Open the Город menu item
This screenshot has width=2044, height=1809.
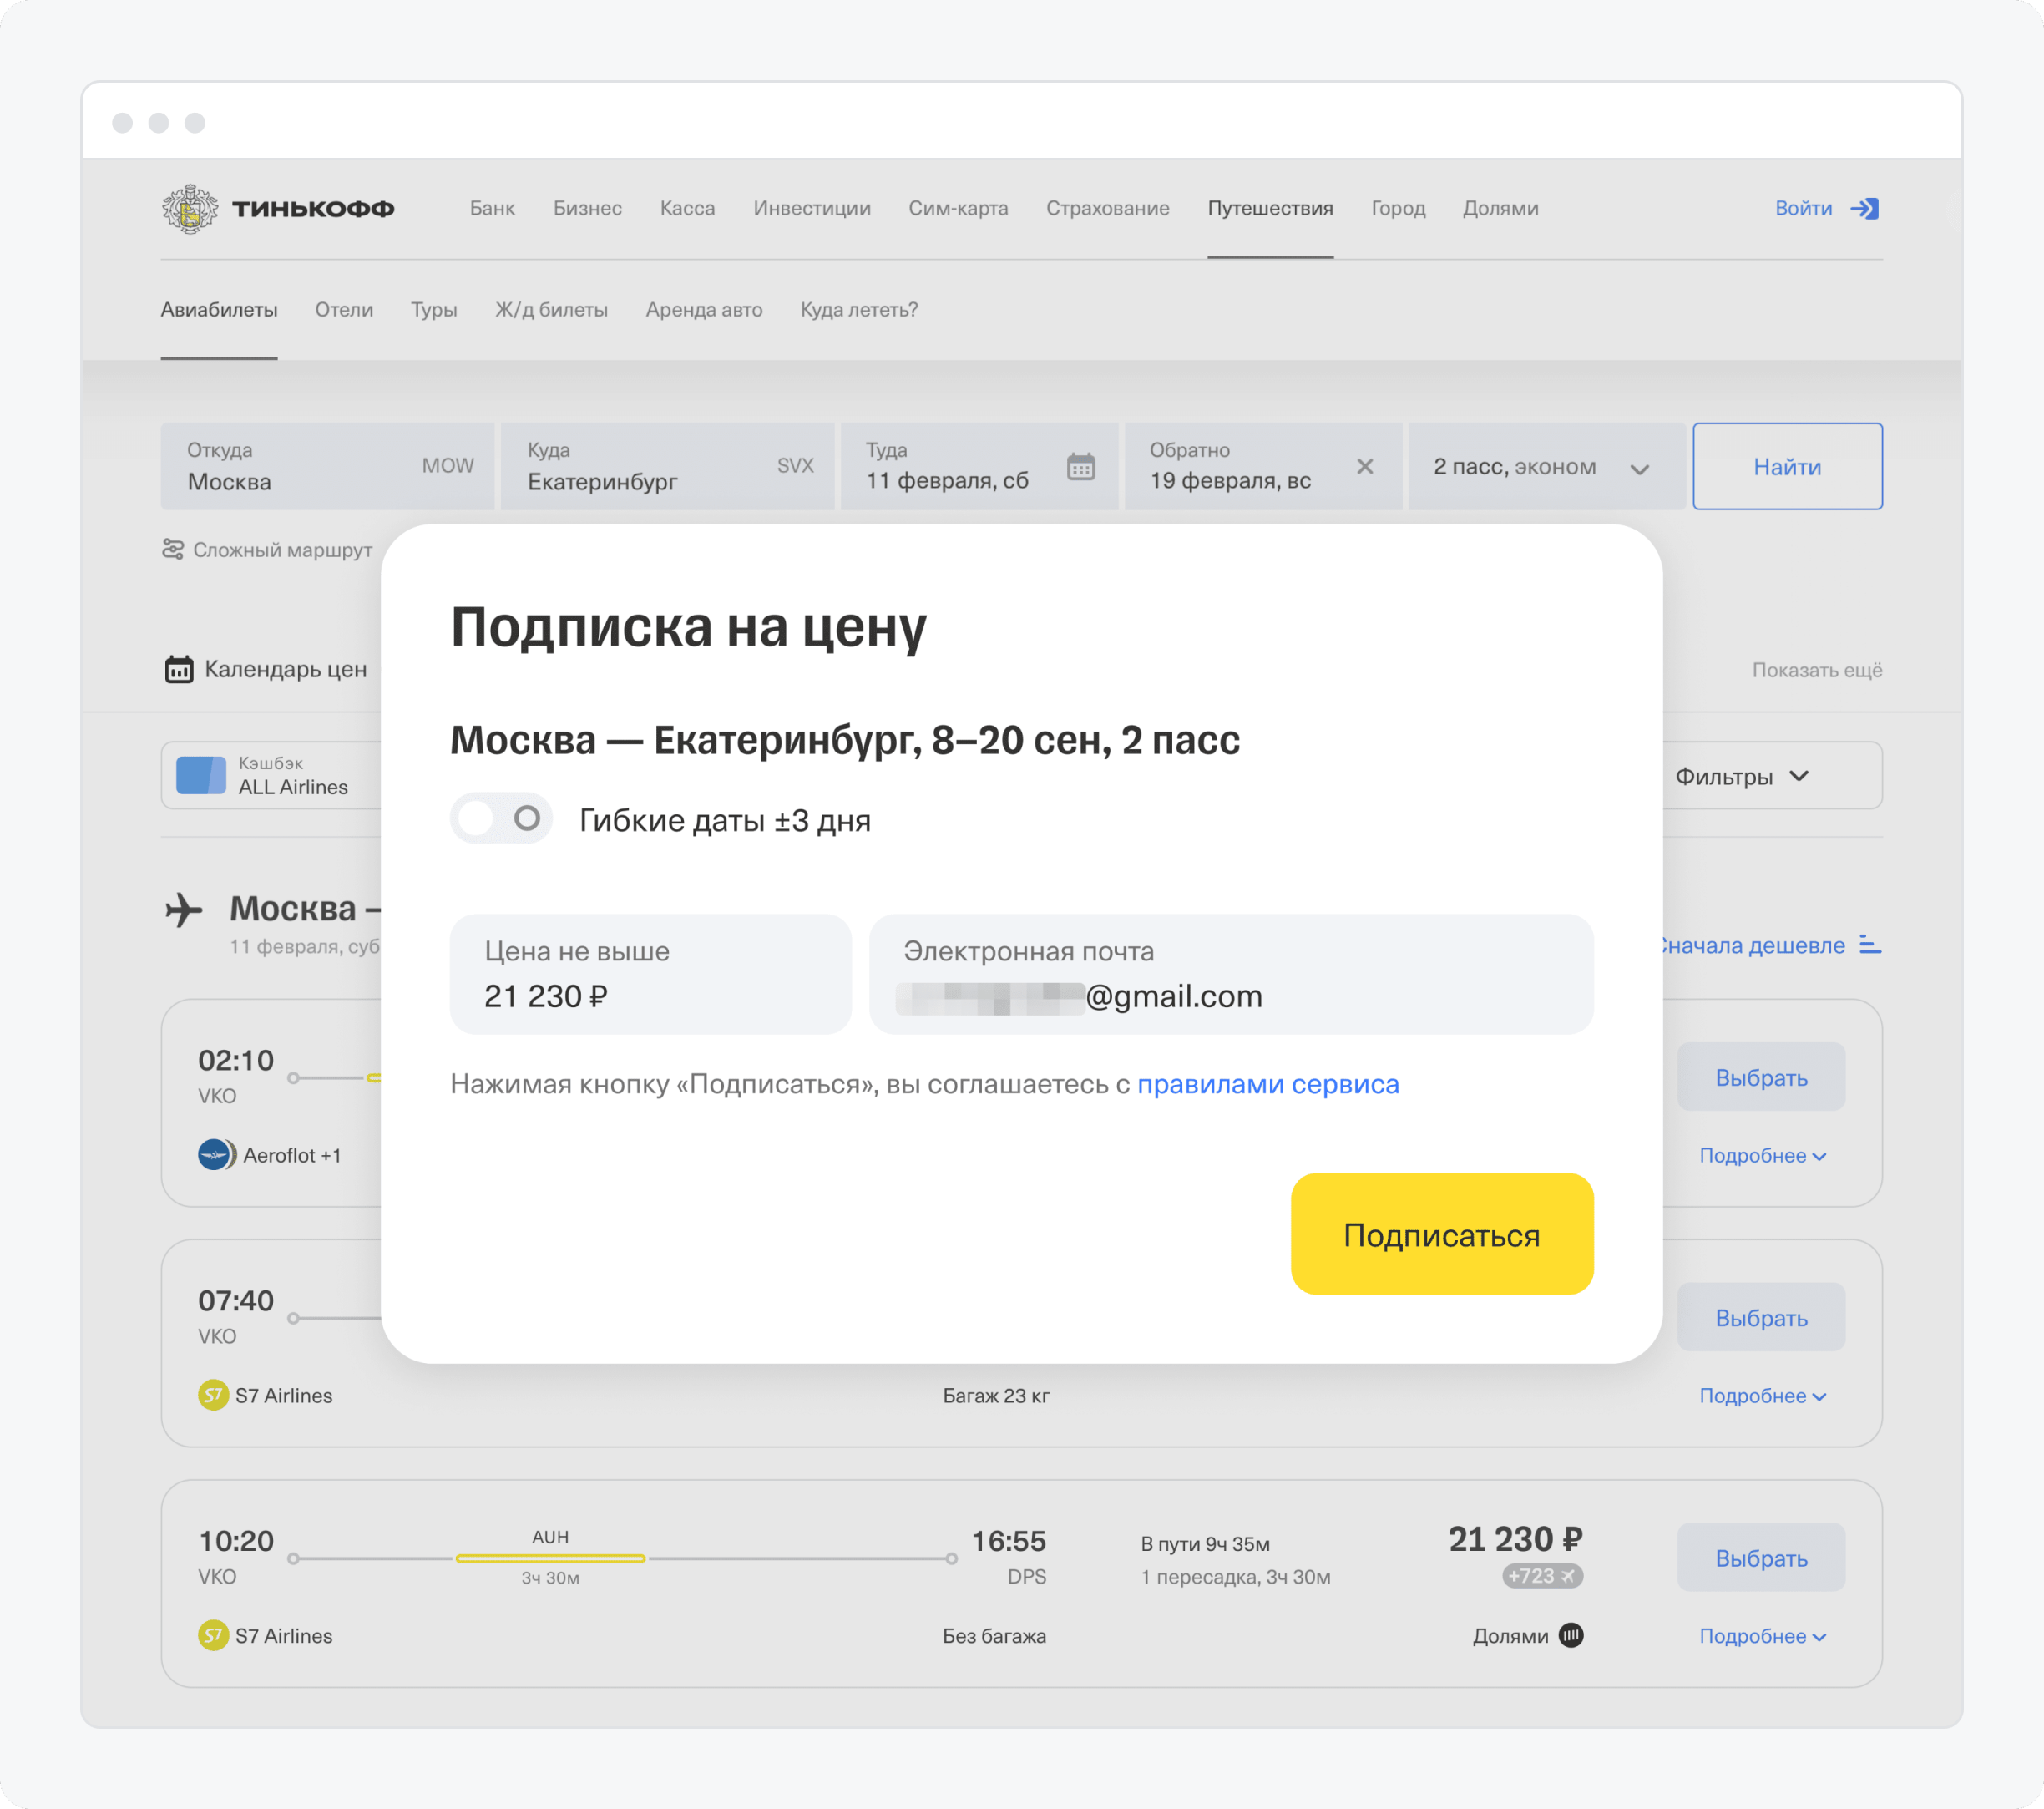coord(1398,208)
